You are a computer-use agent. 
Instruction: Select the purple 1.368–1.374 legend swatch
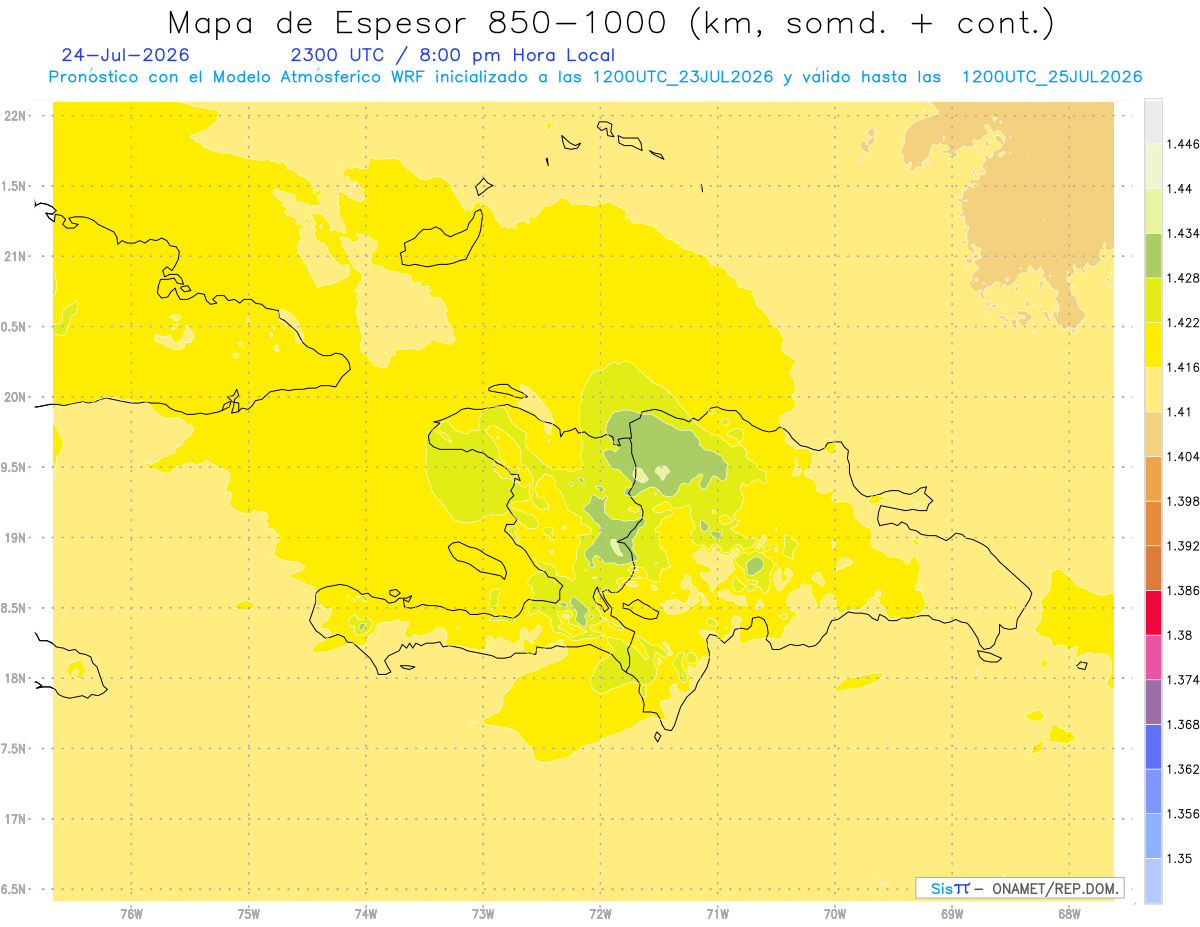(x=1153, y=702)
